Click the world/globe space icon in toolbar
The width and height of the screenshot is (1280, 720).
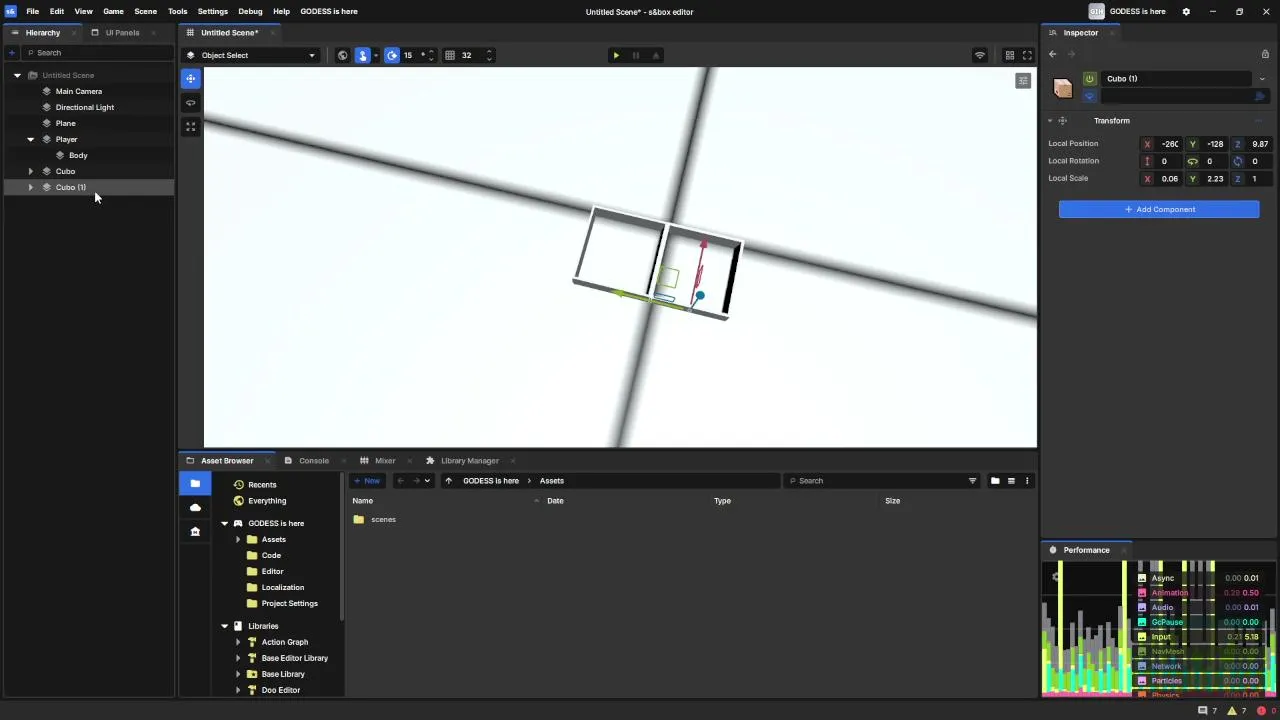coord(343,55)
